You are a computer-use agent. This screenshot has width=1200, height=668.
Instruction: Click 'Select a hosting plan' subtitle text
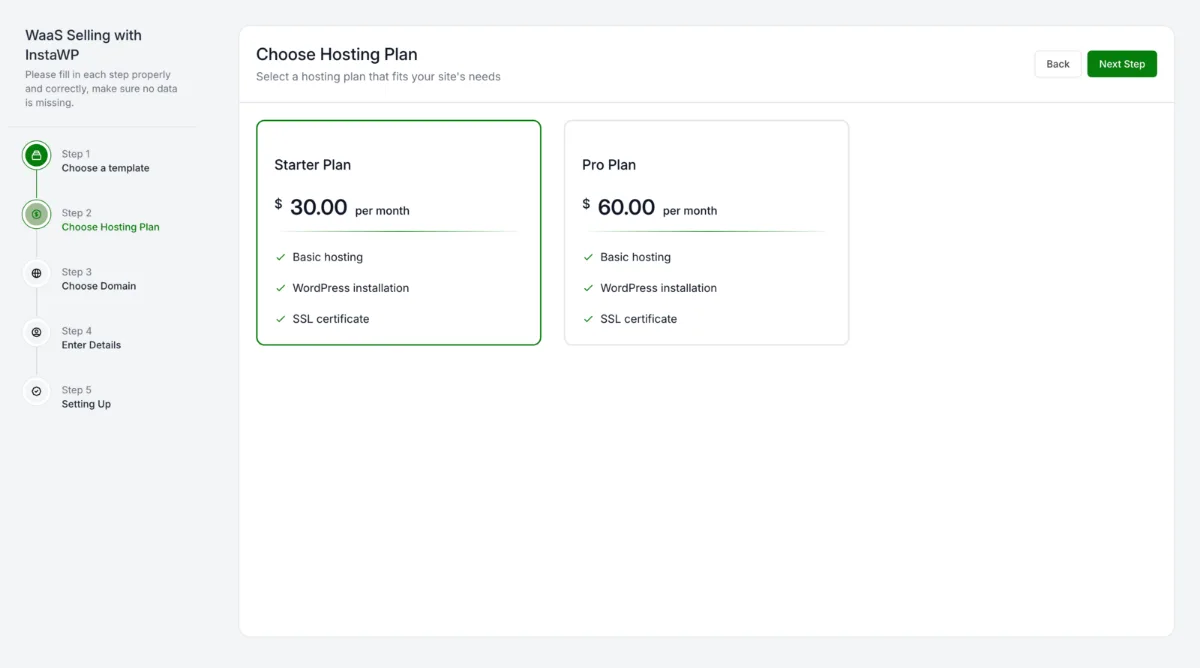pos(378,77)
